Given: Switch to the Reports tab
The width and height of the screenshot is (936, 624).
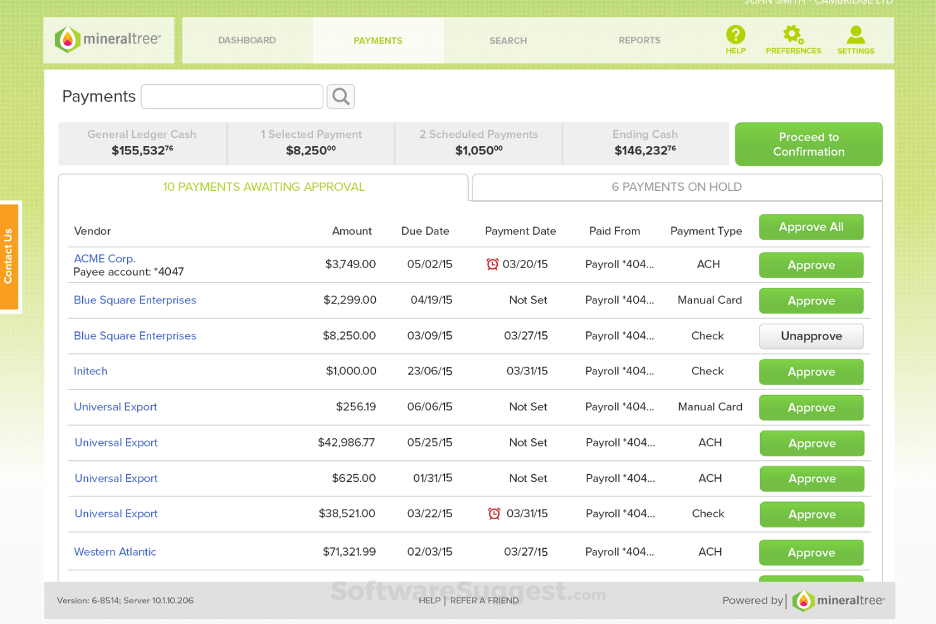Looking at the screenshot, I should [x=639, y=40].
